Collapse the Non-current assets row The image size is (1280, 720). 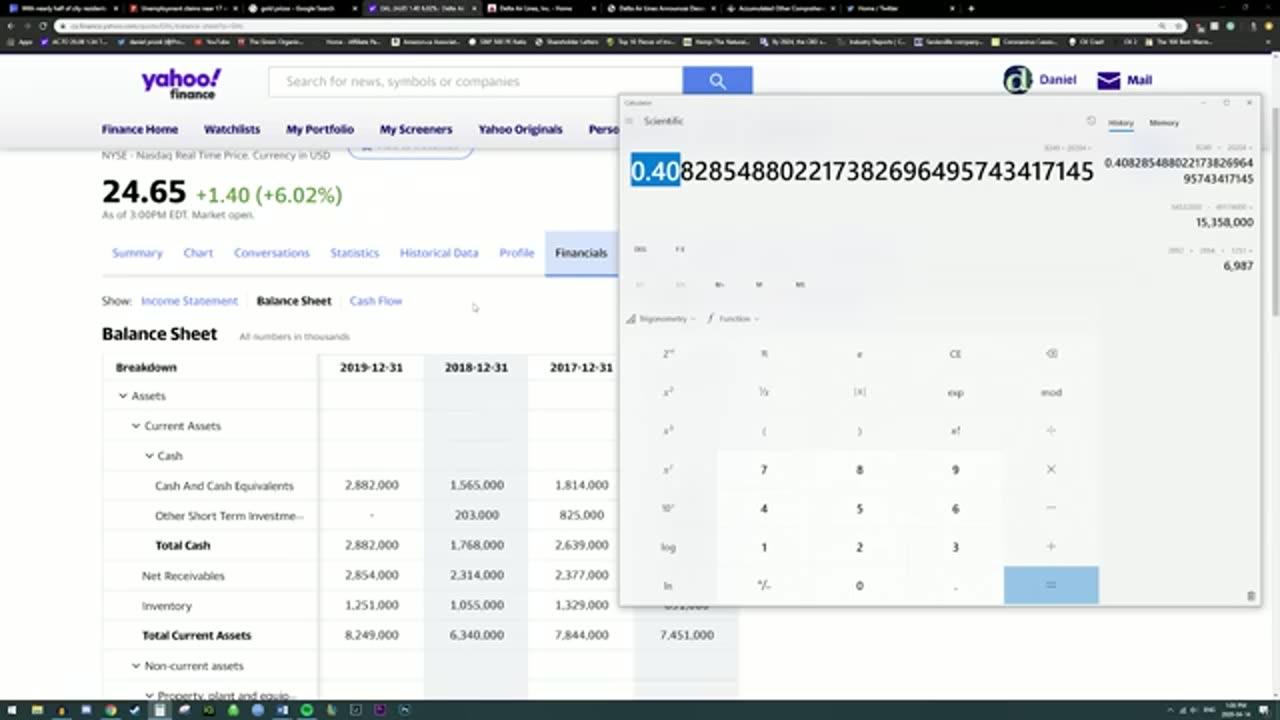click(x=136, y=666)
